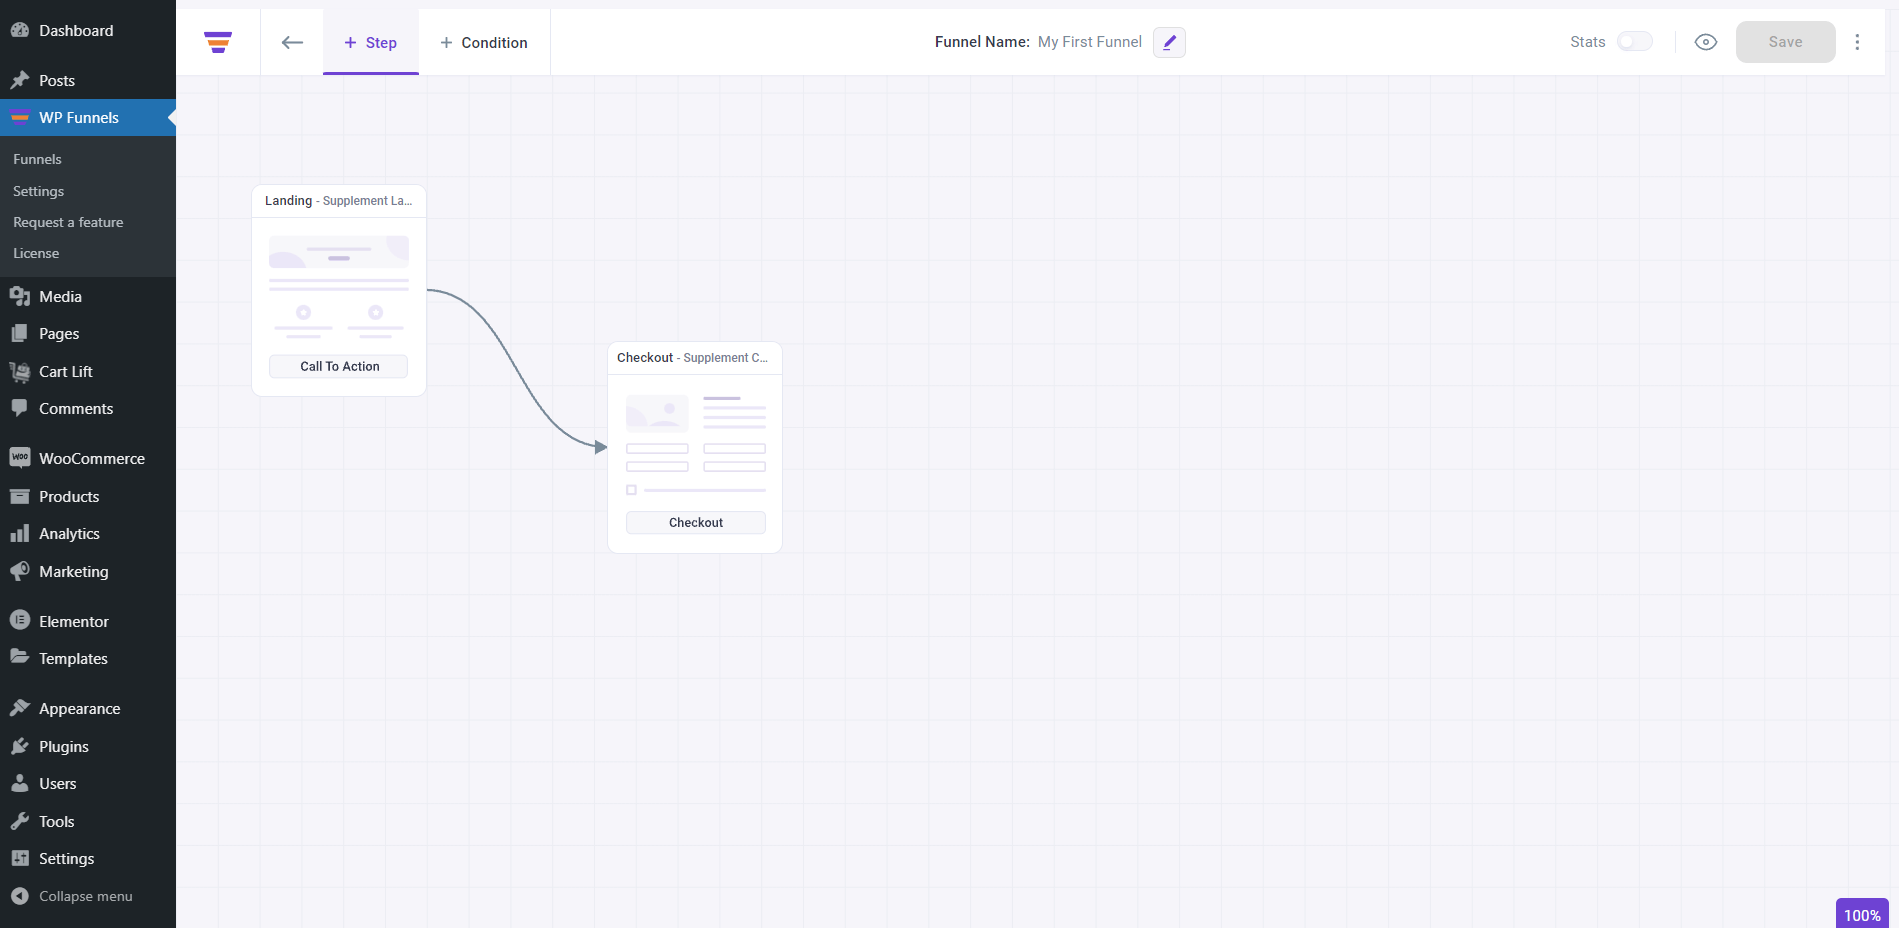1899x928 pixels.
Task: Open Plugins icon in sidebar
Action: tap(20, 746)
